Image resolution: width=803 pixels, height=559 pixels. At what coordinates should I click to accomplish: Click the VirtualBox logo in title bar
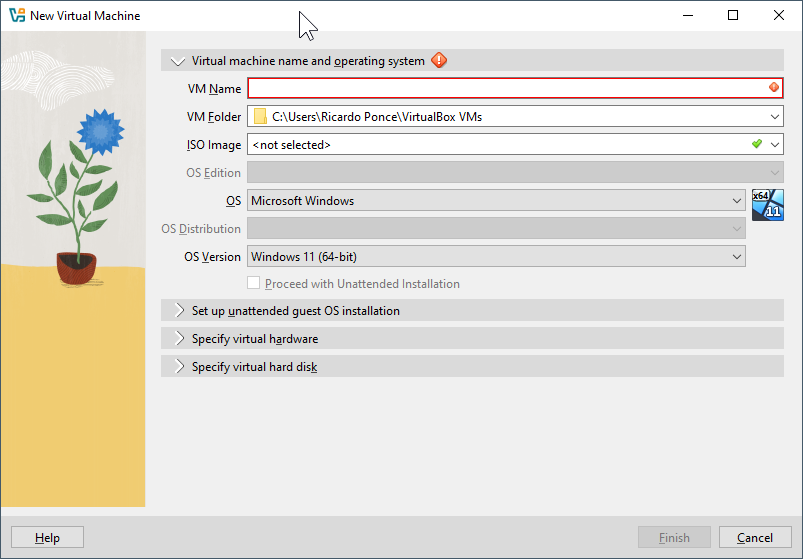point(16,15)
